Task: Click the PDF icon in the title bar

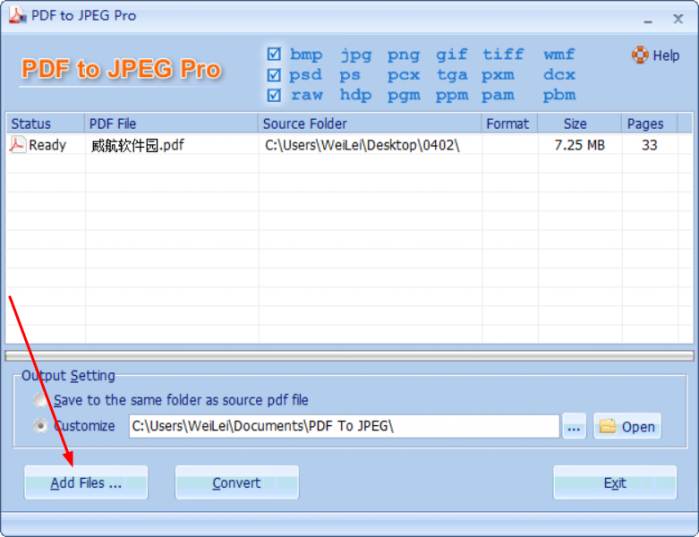Action: tap(18, 16)
